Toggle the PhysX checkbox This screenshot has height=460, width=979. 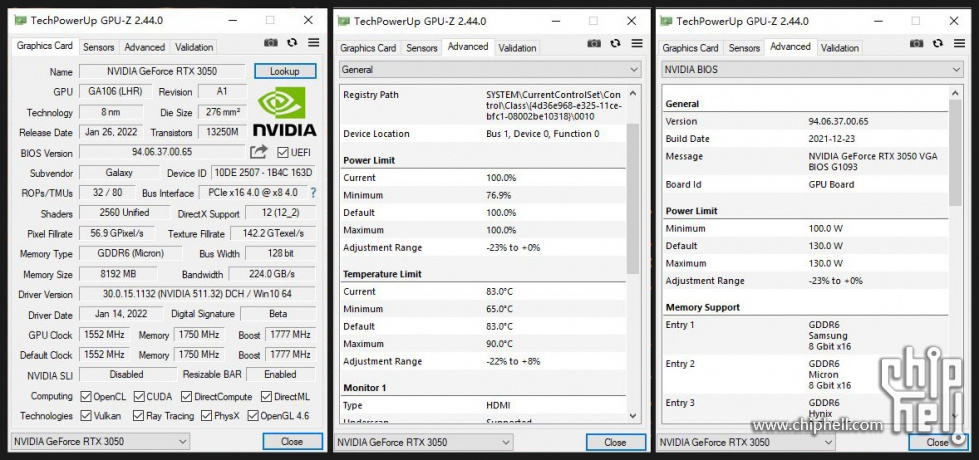(206, 416)
